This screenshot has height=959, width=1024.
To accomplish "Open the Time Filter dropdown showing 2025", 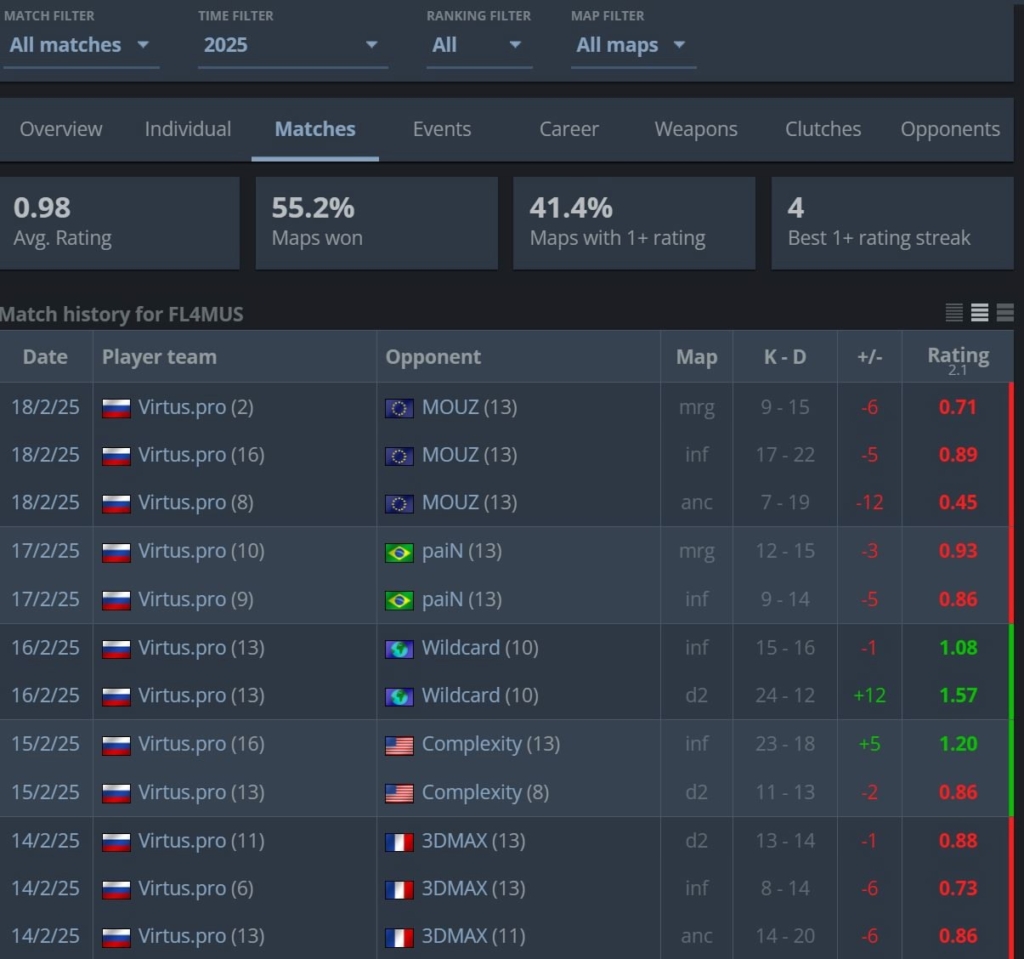I will click(292, 45).
